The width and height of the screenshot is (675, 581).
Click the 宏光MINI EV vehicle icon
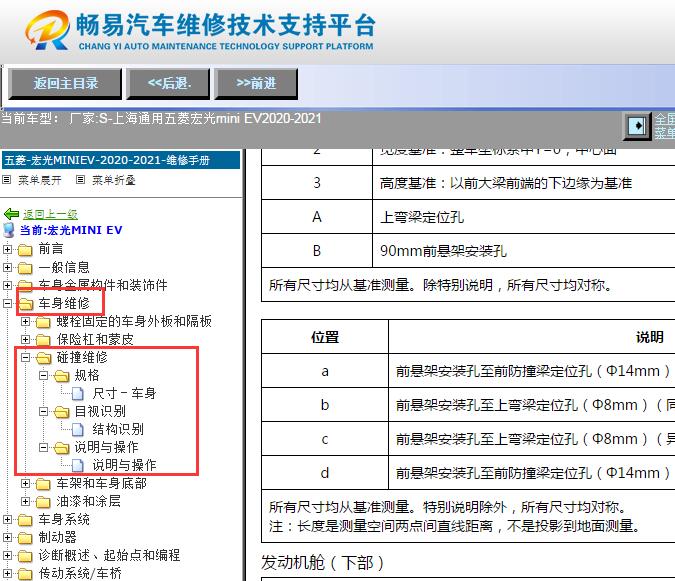click(x=9, y=230)
